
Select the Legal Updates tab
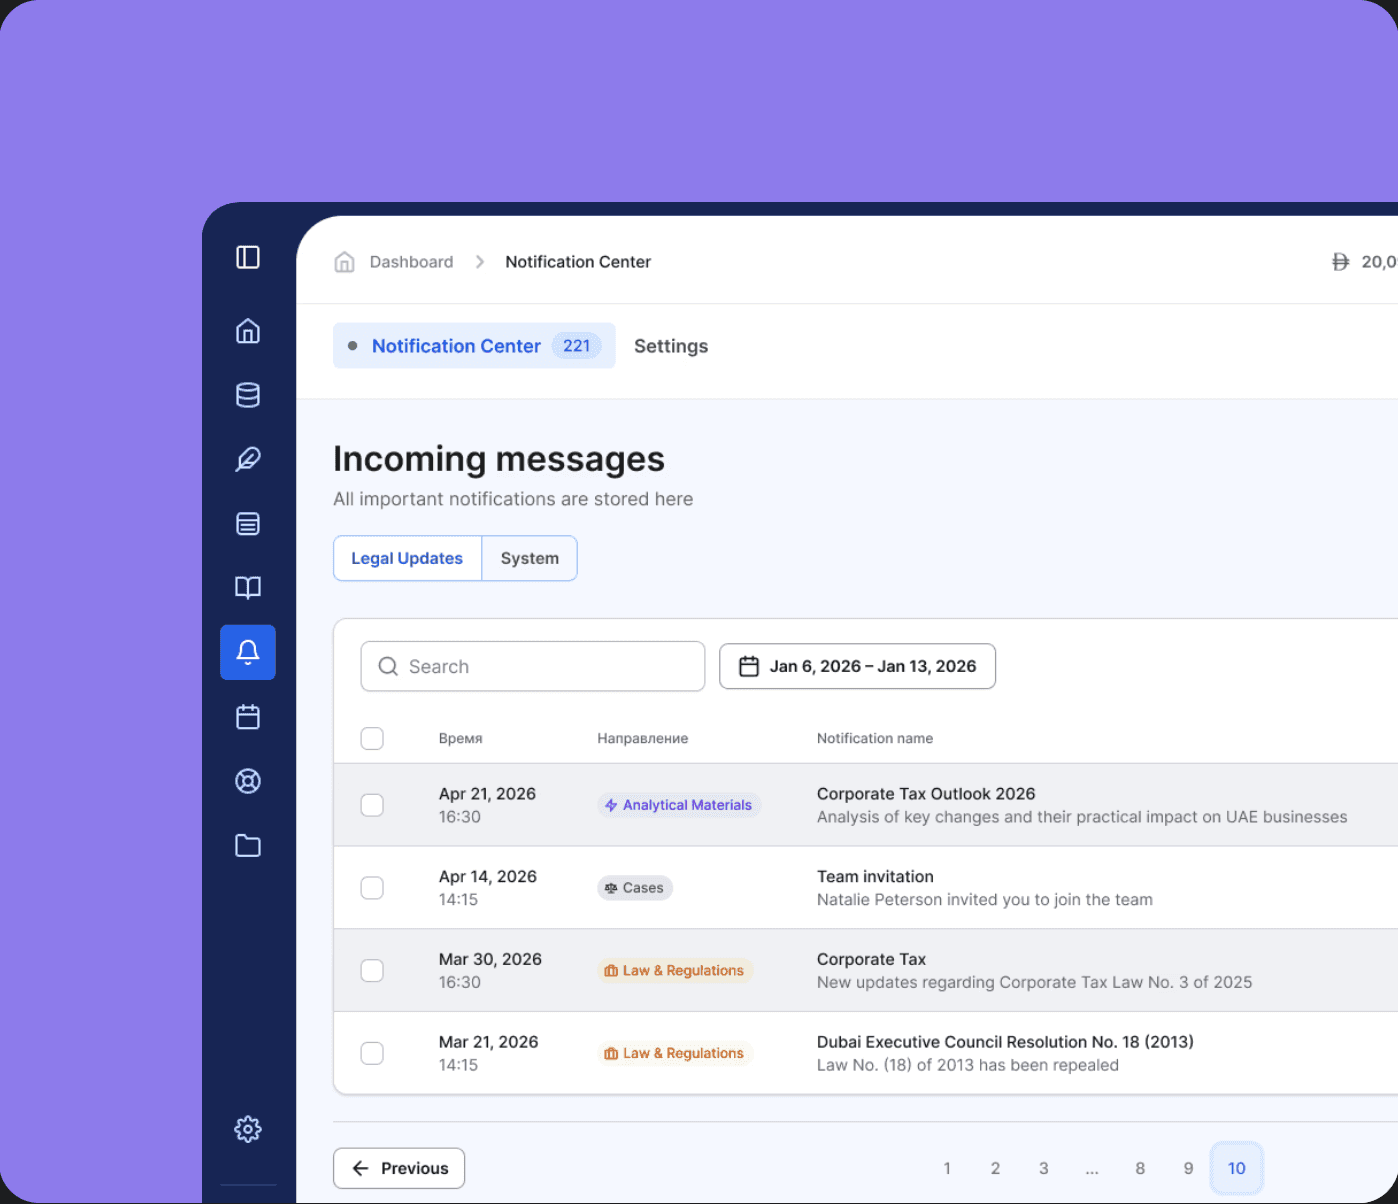407,558
